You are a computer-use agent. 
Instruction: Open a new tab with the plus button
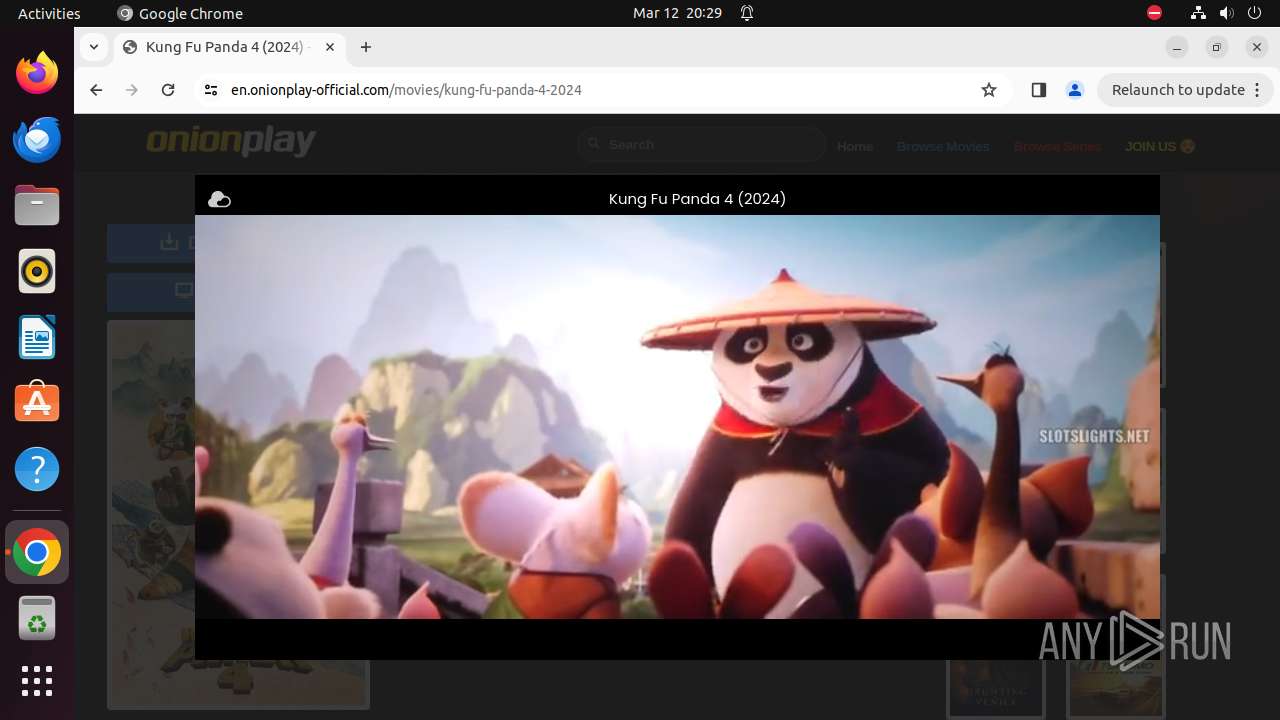click(x=366, y=47)
